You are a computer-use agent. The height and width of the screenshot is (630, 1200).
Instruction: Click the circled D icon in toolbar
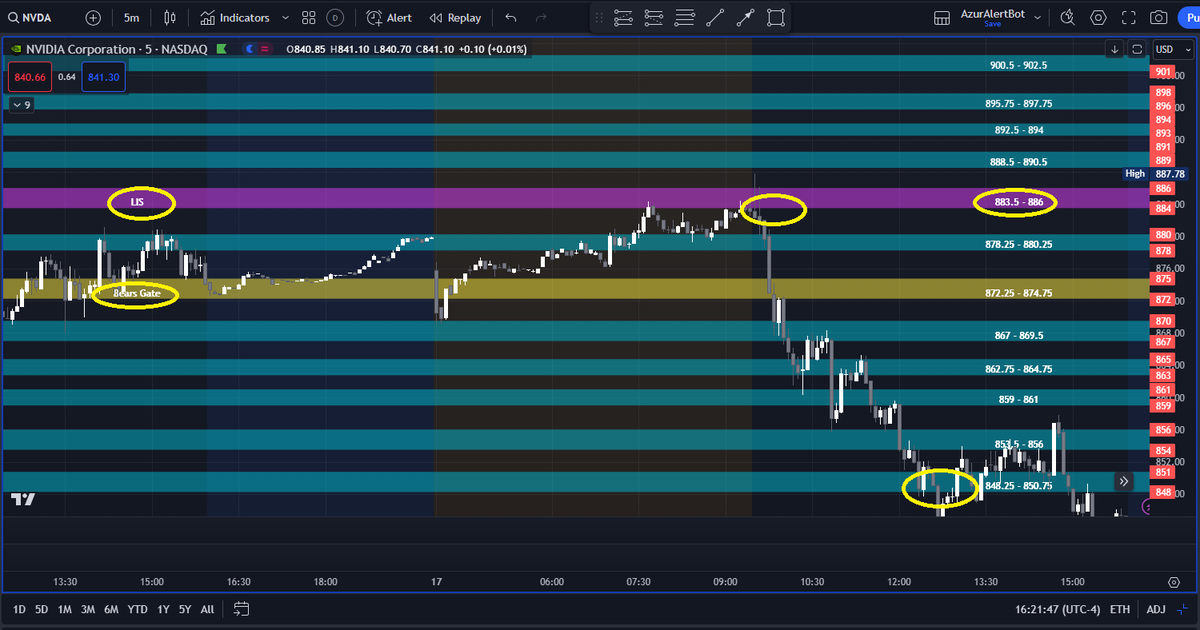coord(335,17)
